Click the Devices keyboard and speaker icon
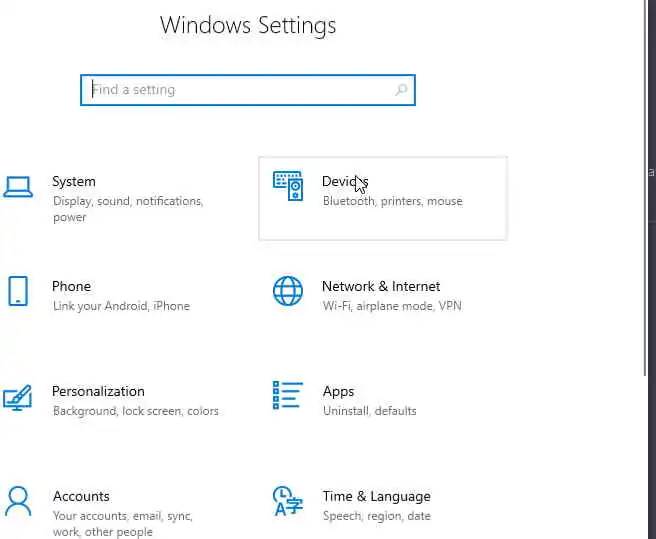Image resolution: width=656 pixels, height=539 pixels. click(288, 185)
